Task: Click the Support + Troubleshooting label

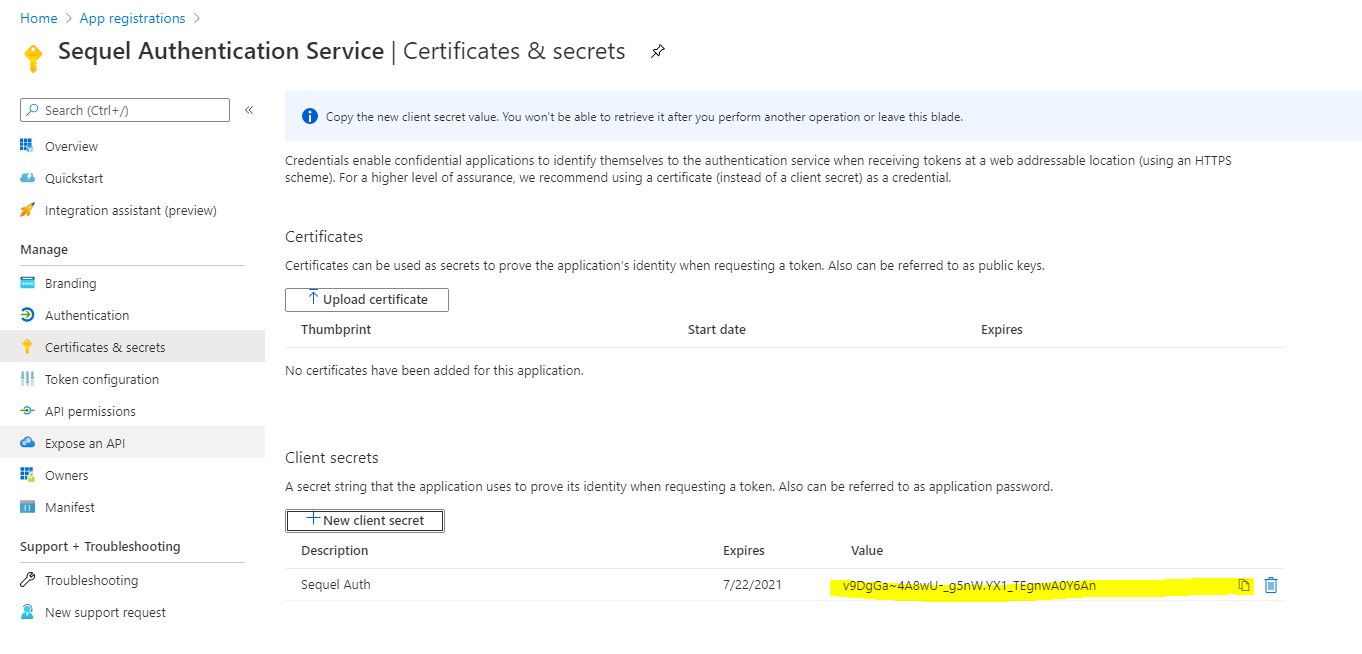Action: point(100,546)
